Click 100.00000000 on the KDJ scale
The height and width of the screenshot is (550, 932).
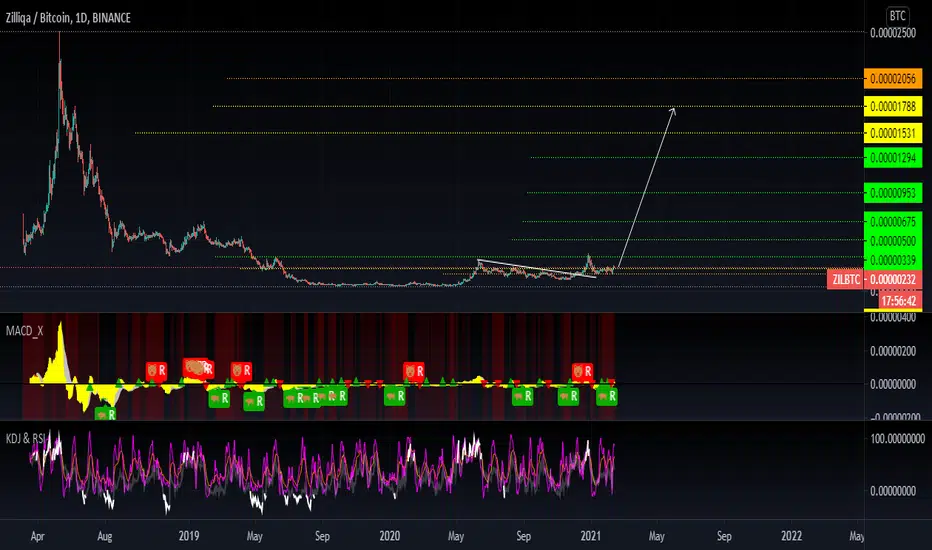[x=897, y=439]
